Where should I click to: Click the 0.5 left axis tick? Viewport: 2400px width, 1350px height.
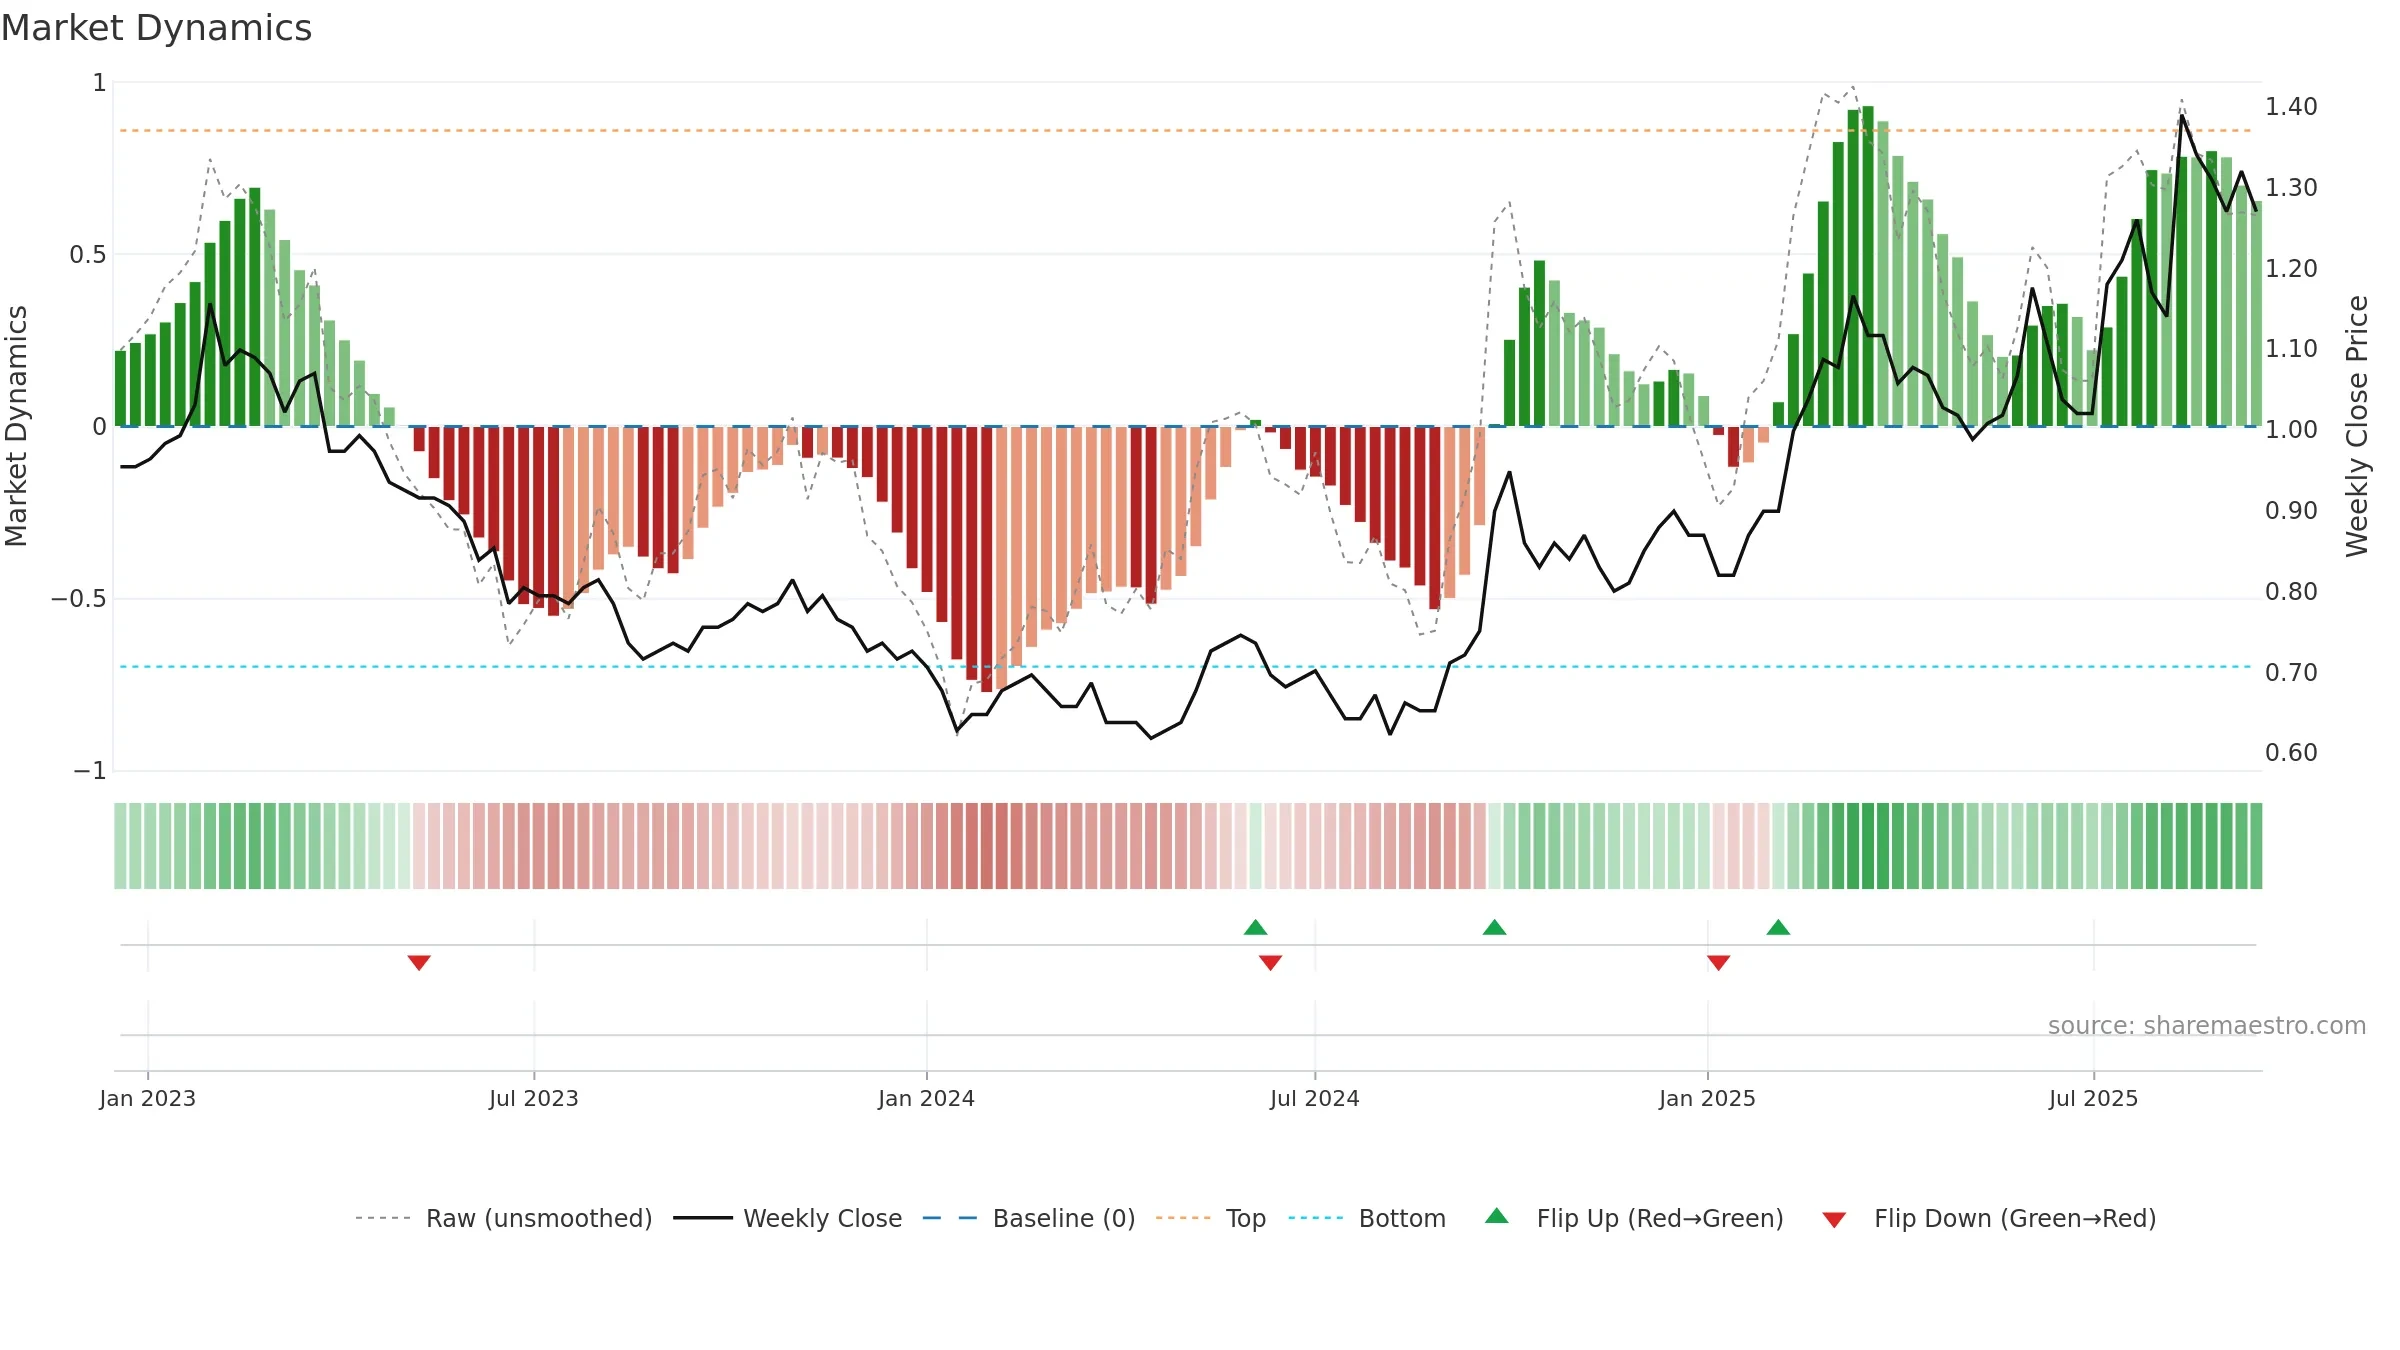(x=88, y=255)
